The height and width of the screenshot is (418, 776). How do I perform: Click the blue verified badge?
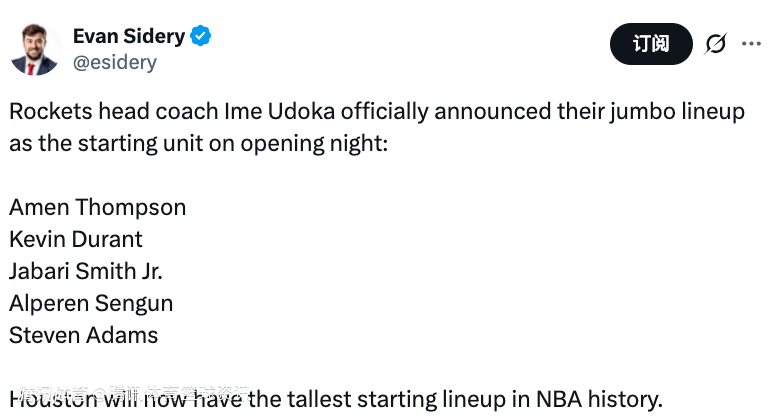[x=201, y=36]
